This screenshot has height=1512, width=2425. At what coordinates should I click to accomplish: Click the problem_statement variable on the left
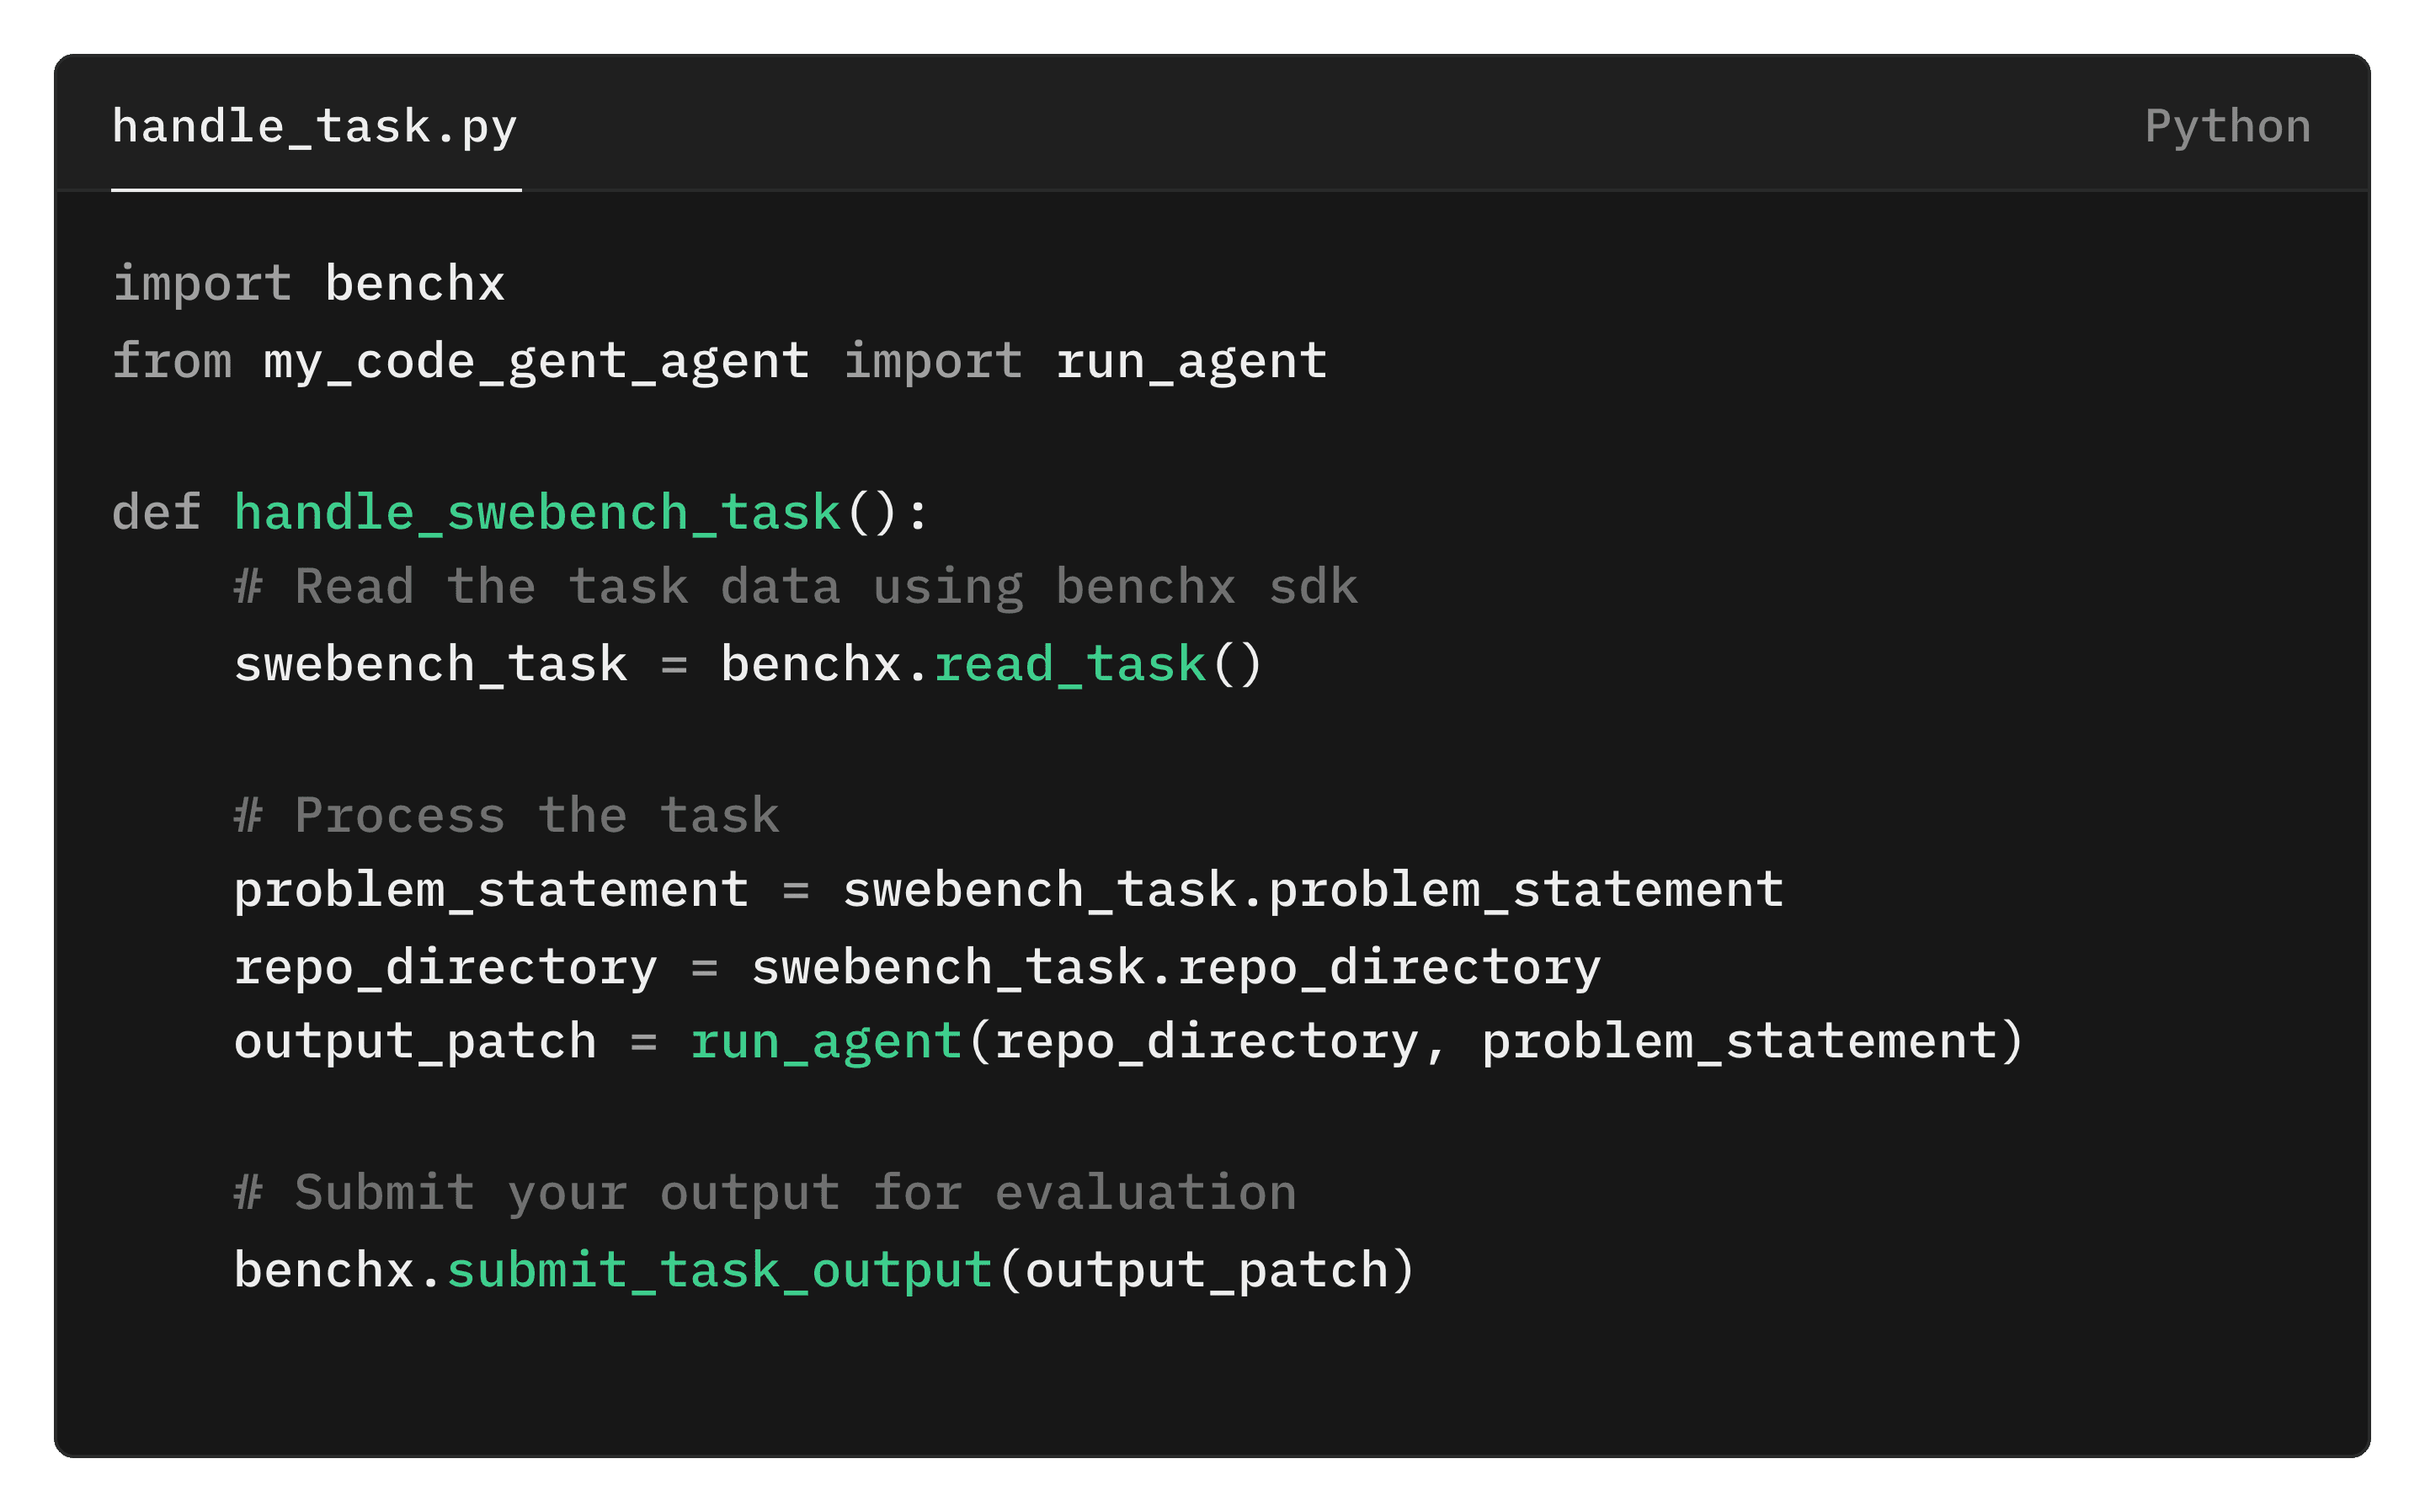click(x=491, y=891)
